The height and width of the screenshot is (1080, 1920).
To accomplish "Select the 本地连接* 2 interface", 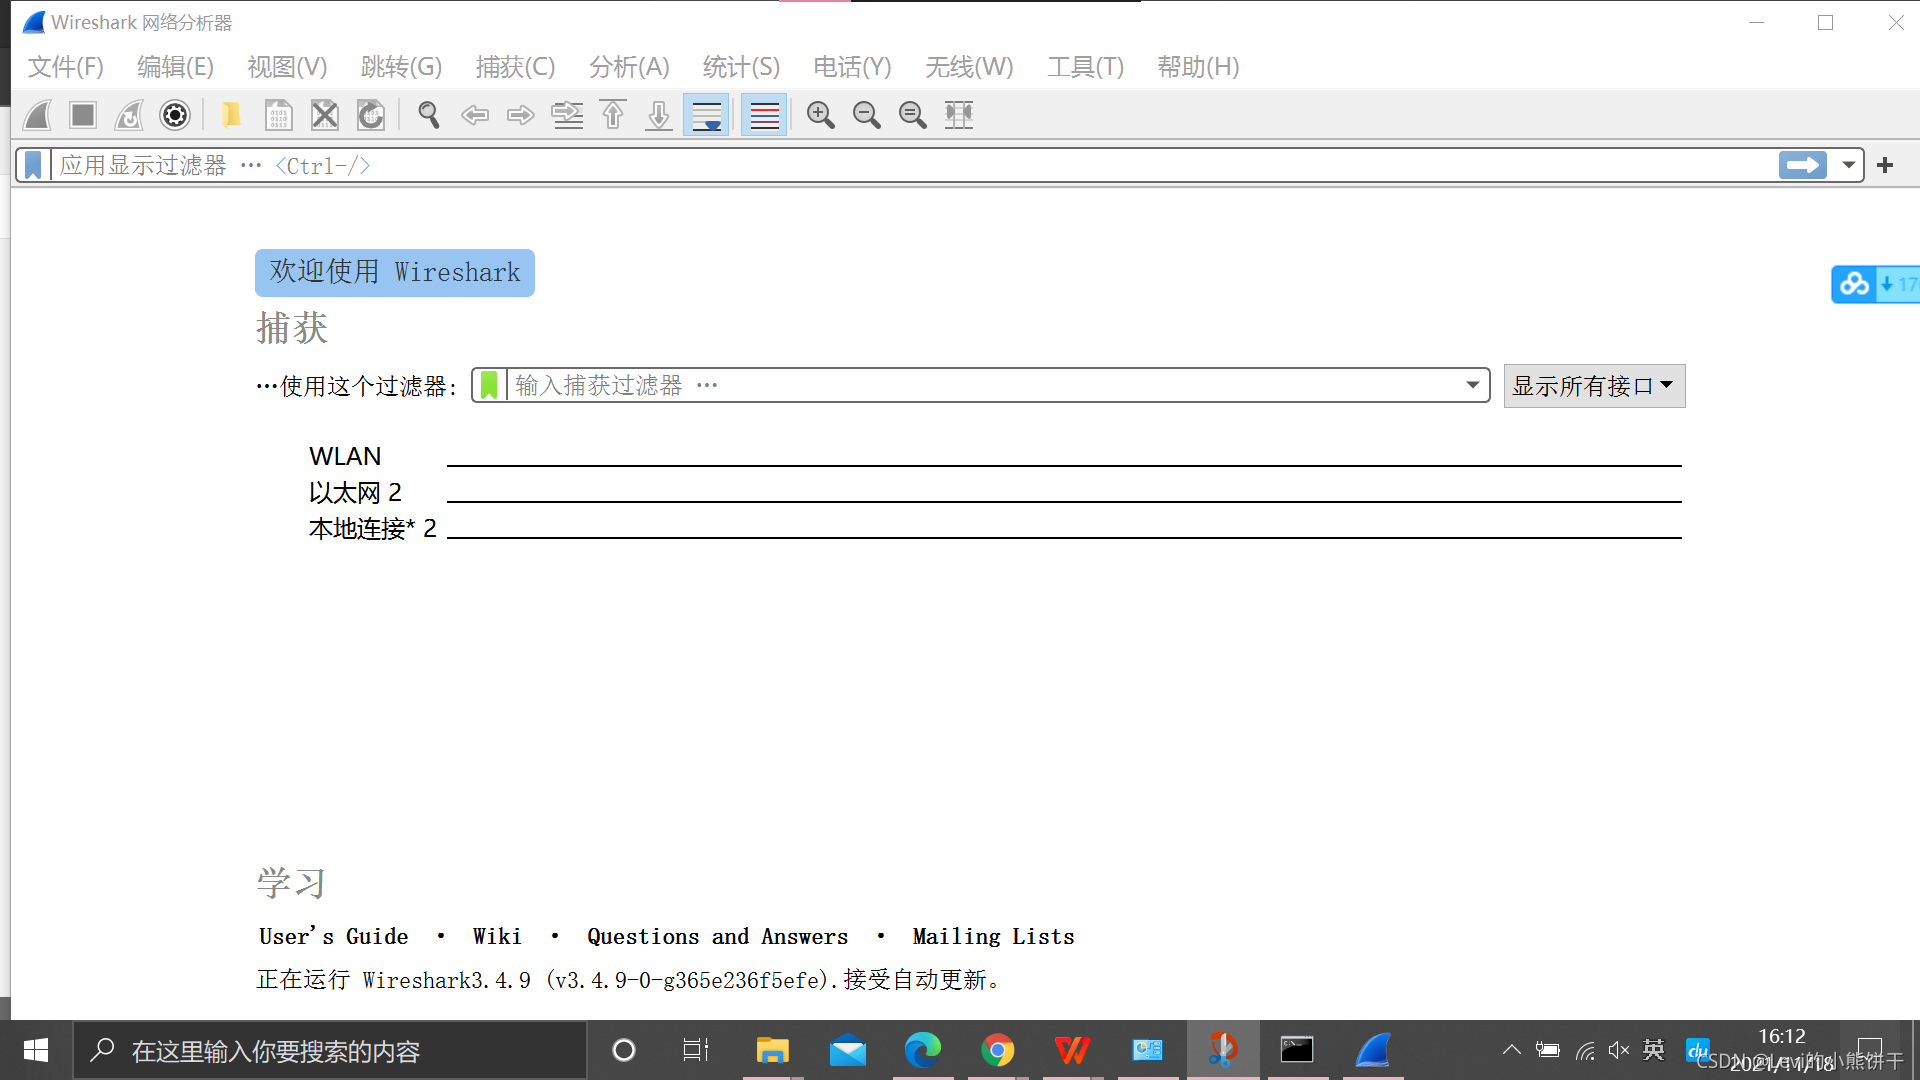I will [995, 528].
